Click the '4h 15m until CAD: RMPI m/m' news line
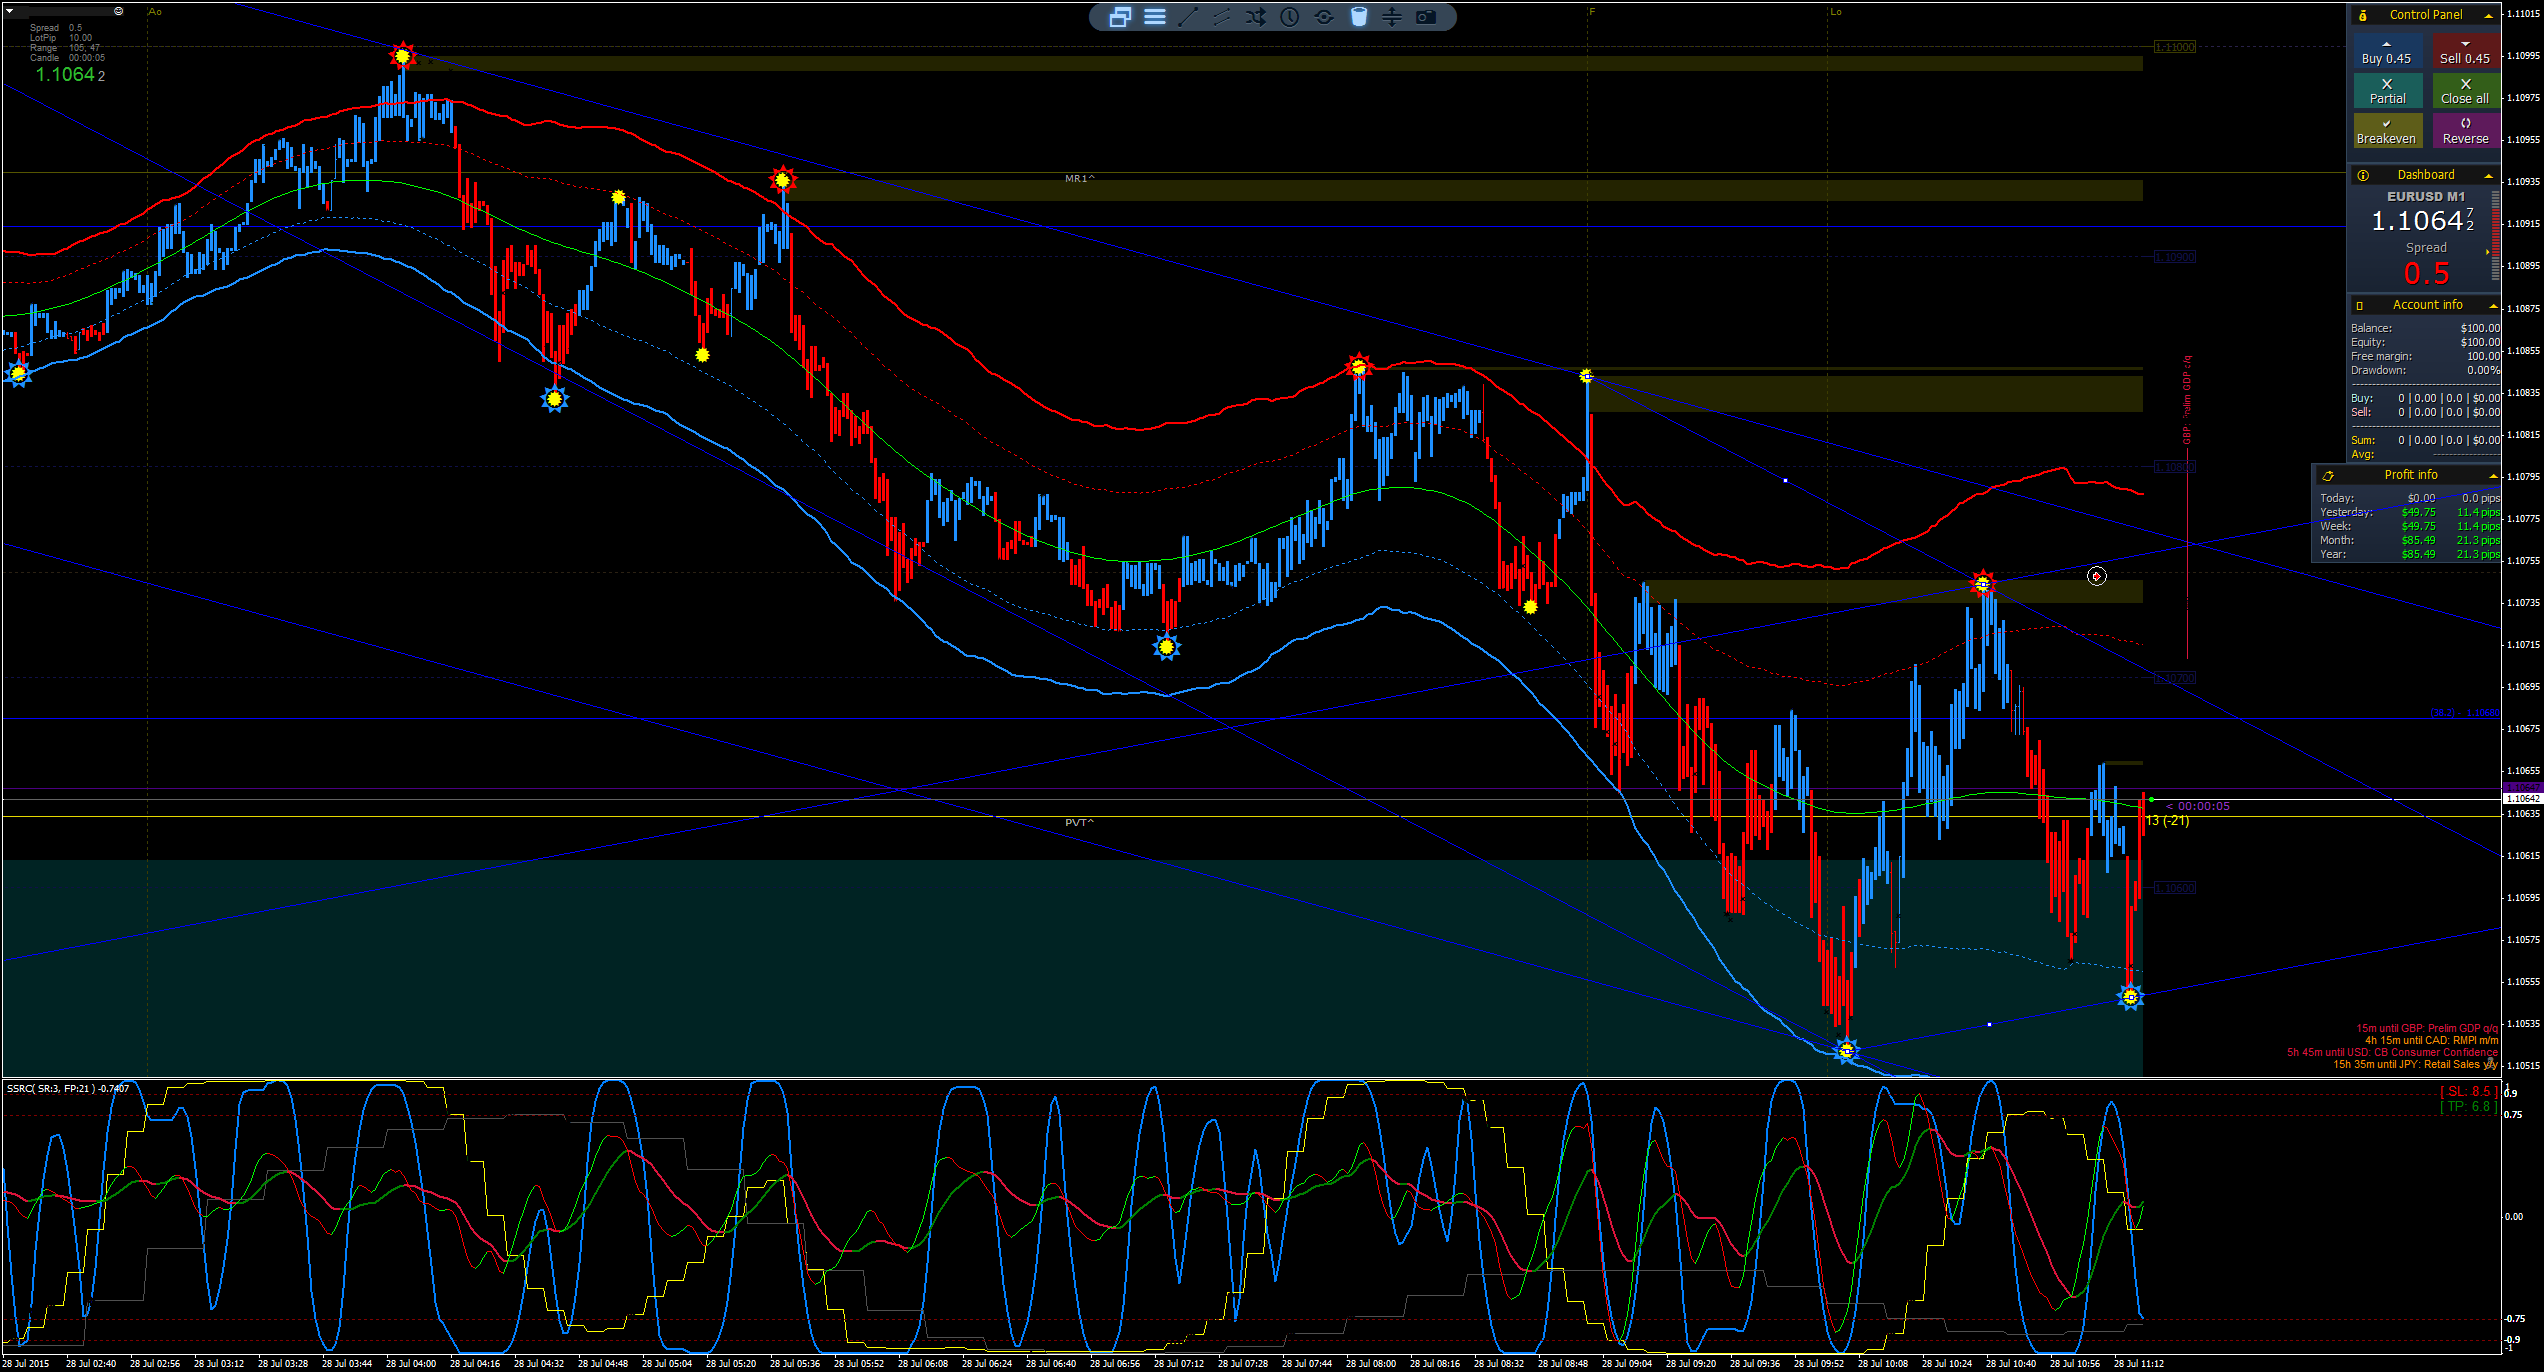2544x1372 pixels. (2431, 1041)
